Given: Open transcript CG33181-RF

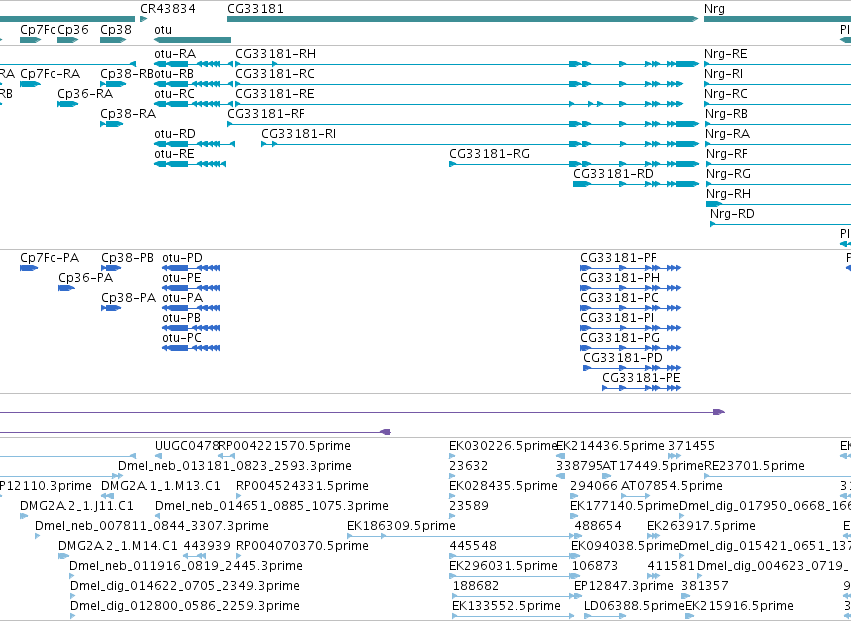Looking at the screenshot, I should (266, 114).
